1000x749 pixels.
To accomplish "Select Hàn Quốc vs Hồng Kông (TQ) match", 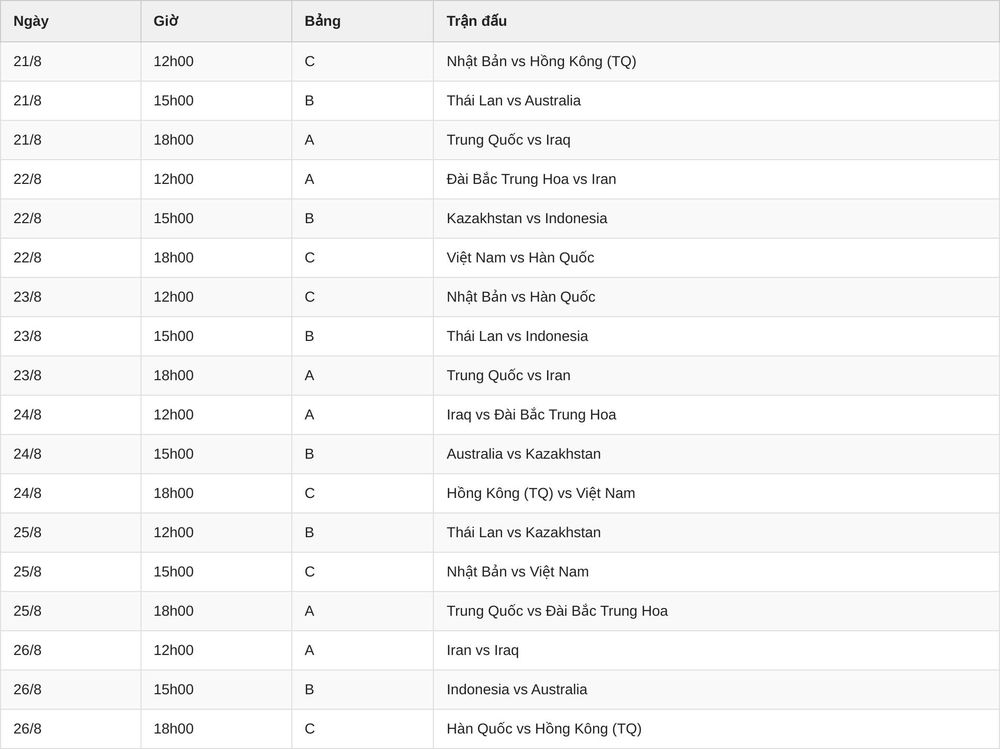I will click(x=544, y=729).
